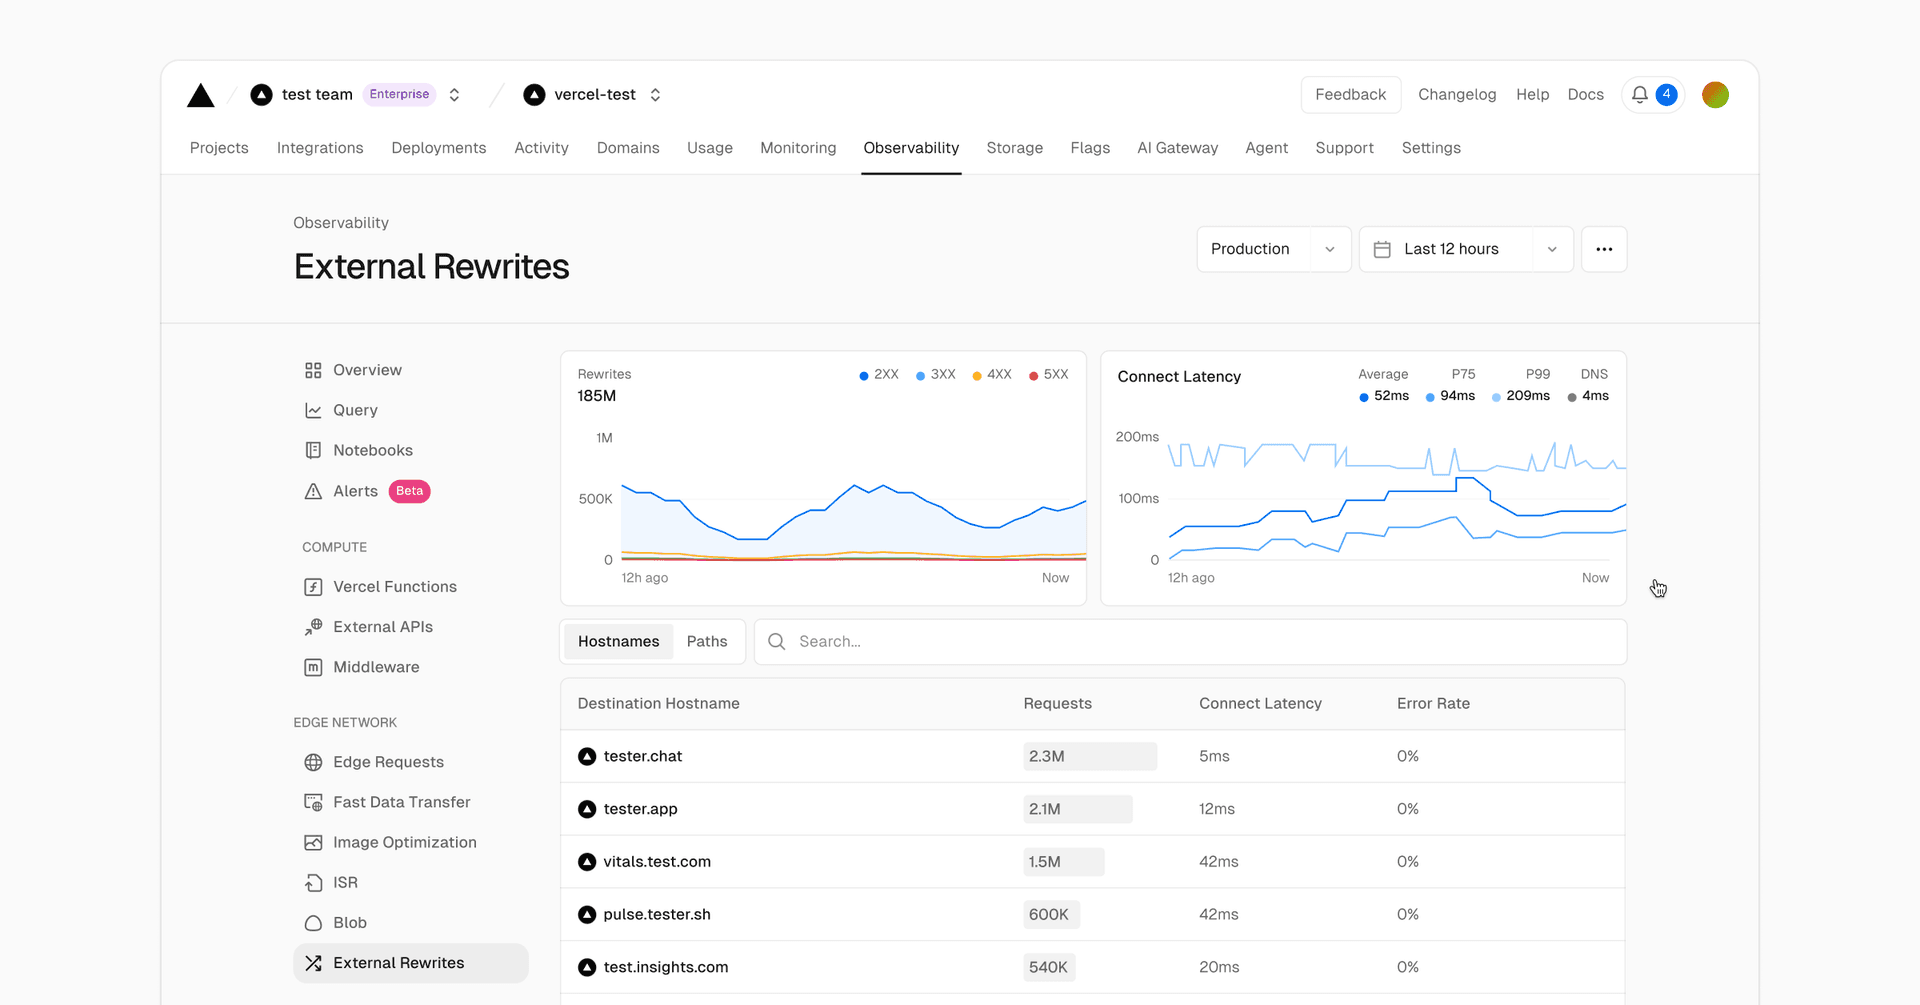Viewport: 1920px width, 1005px height.
Task: Switch to the Paths tab
Action: pyautogui.click(x=707, y=642)
